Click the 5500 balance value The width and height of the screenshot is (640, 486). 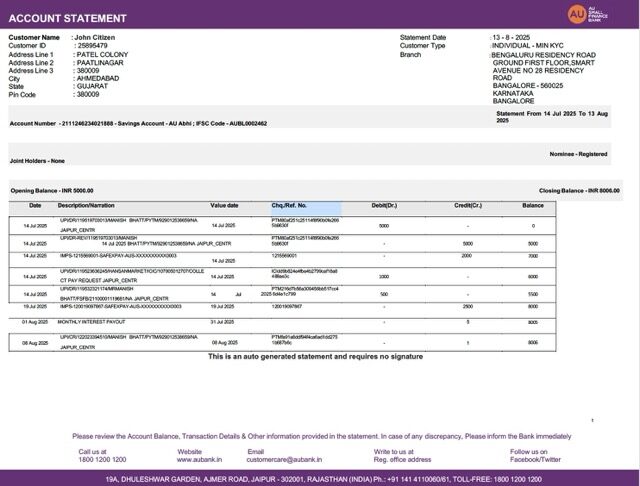(533, 294)
